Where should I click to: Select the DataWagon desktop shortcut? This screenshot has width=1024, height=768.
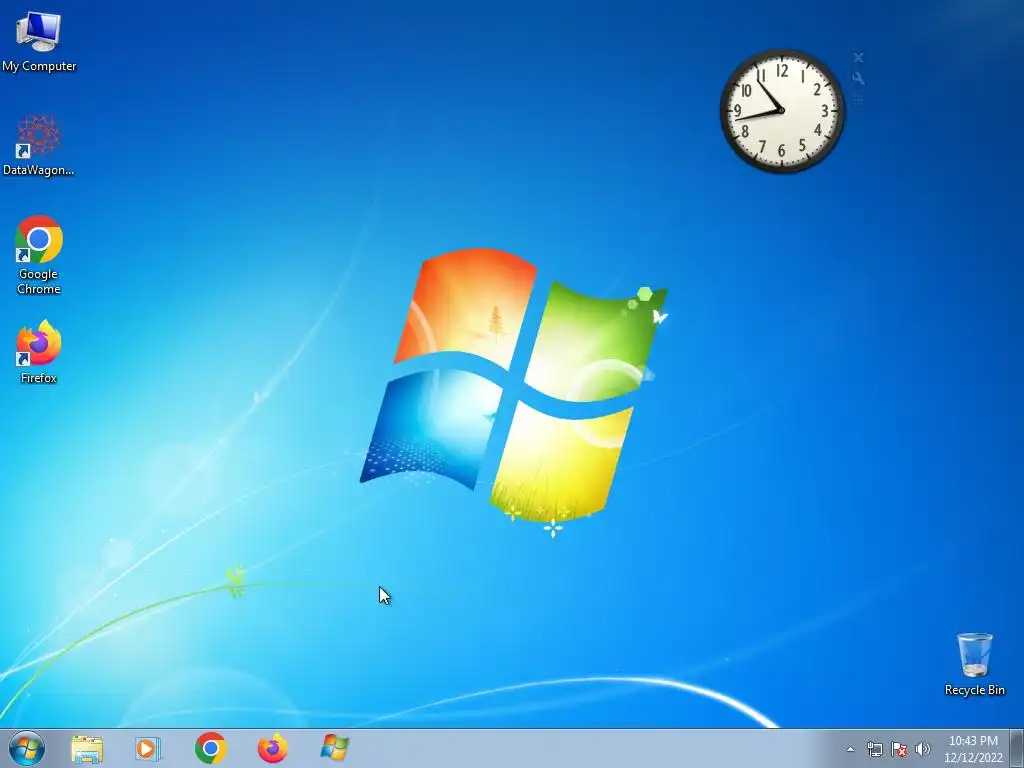39,145
